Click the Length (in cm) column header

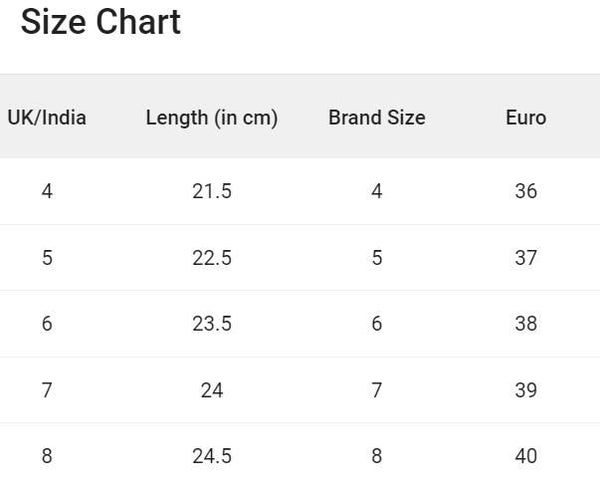(212, 117)
